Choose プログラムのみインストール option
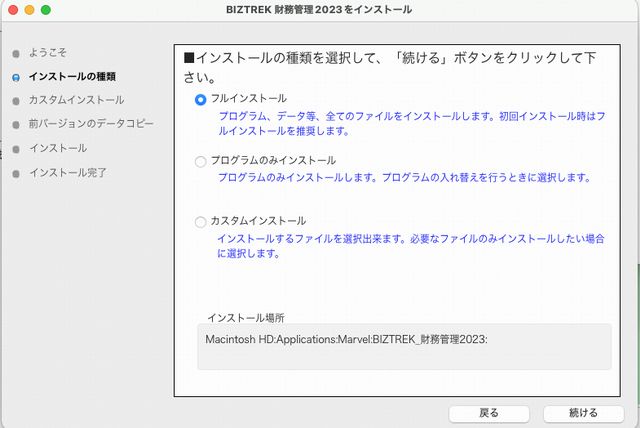 [200, 161]
